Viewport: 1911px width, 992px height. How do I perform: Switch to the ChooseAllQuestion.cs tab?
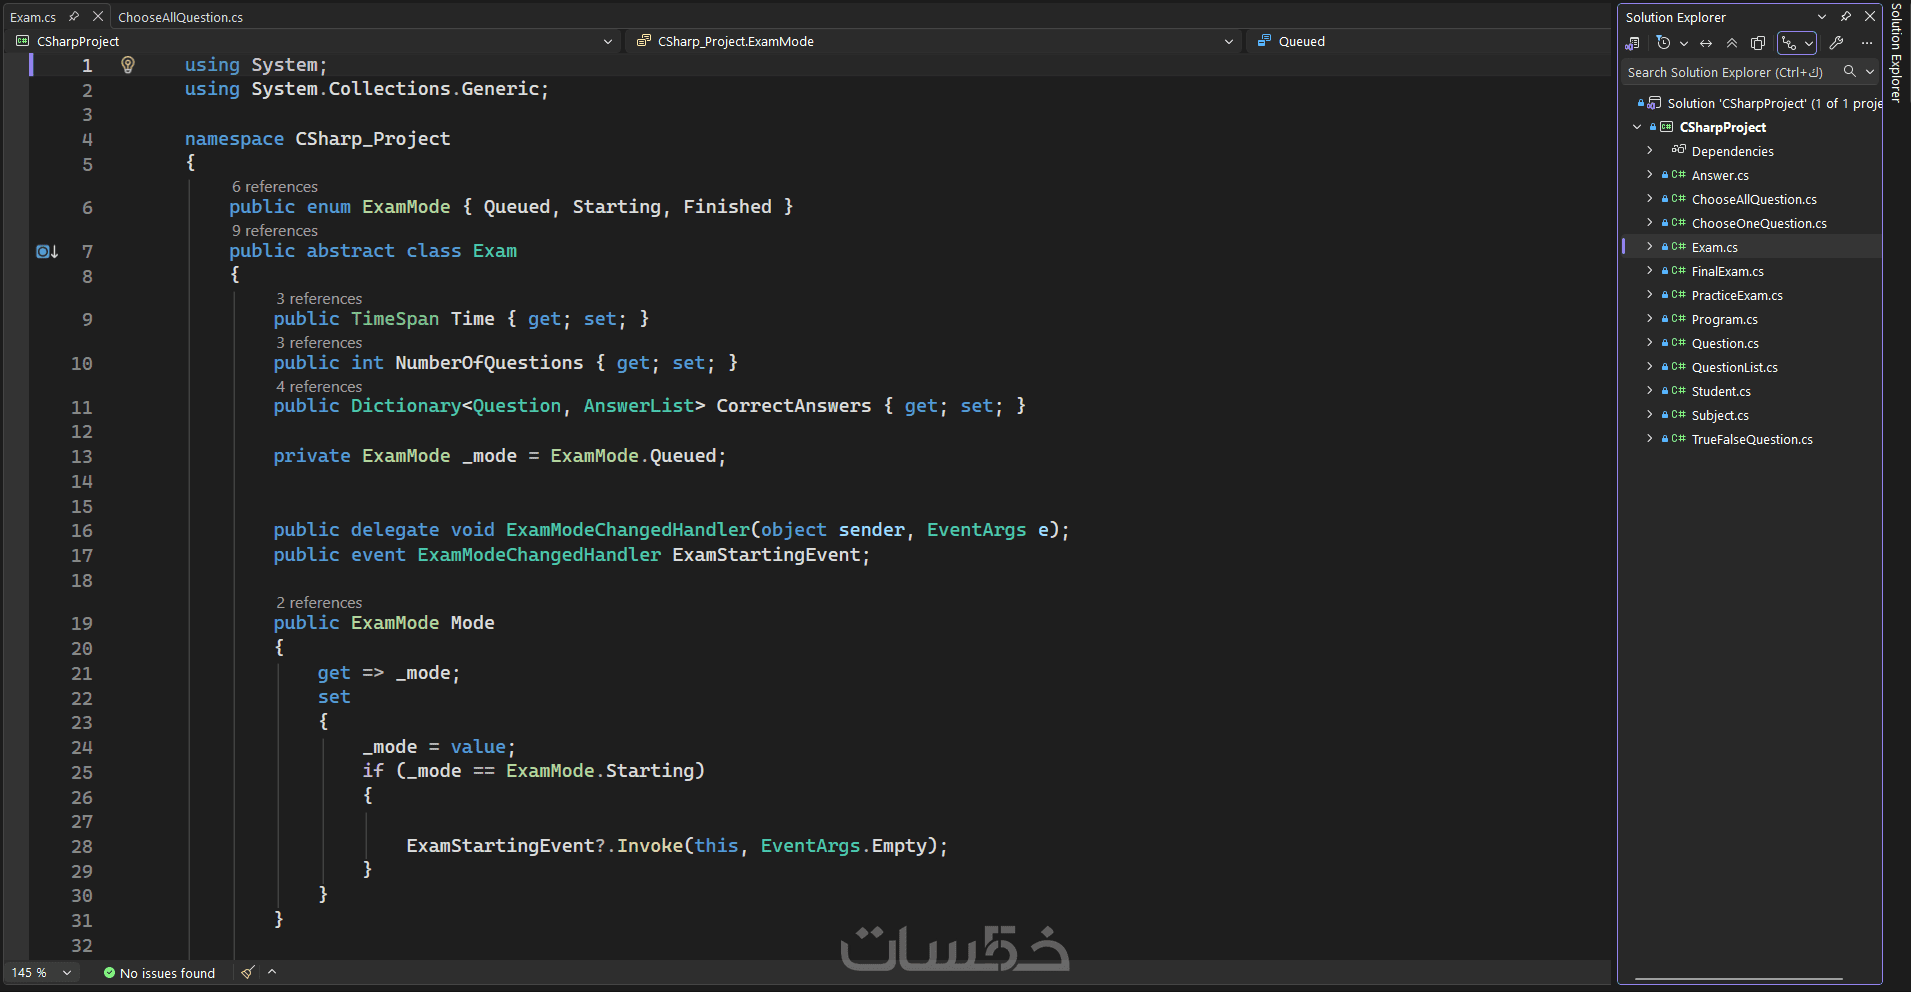[180, 17]
